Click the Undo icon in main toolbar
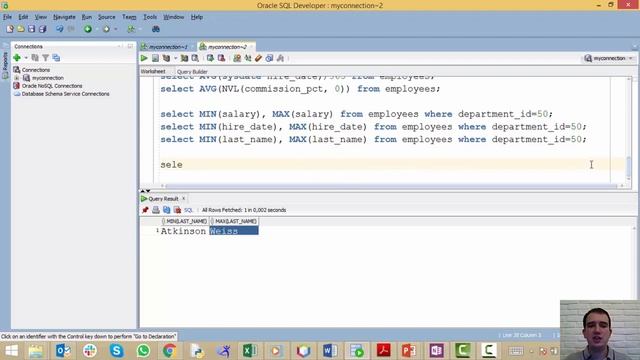This screenshot has width=640, height=360. pos(60,29)
